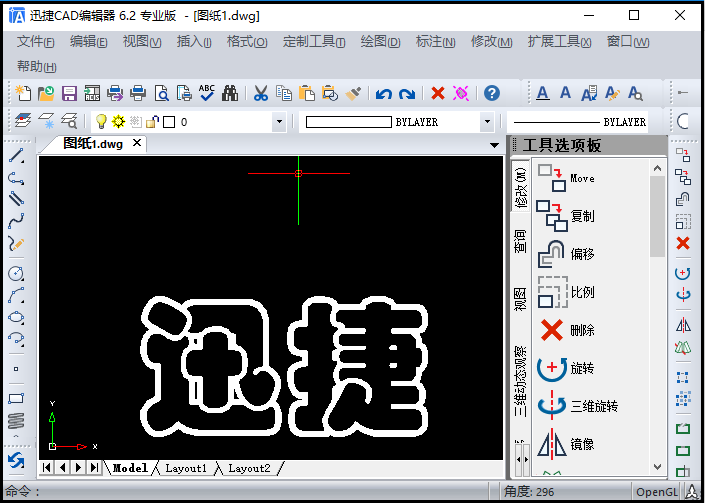This screenshot has width=705, height=503.
Task: Toggle OpenGL in status bar
Action: 656,492
